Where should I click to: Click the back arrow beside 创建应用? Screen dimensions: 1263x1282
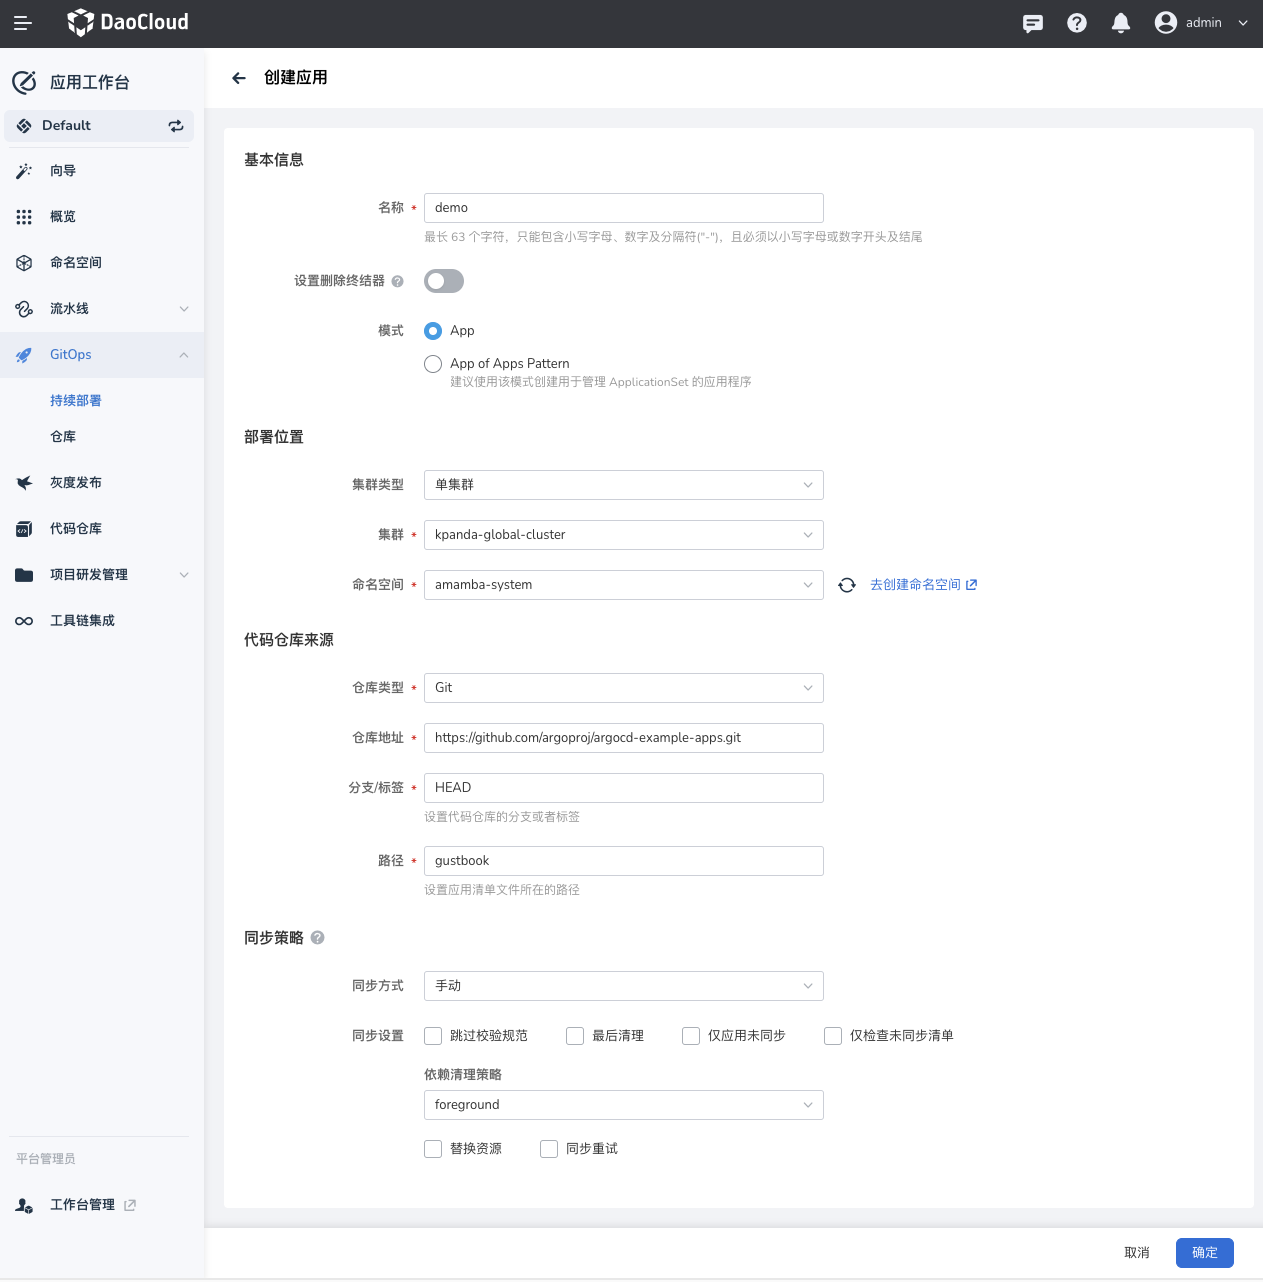(x=239, y=78)
